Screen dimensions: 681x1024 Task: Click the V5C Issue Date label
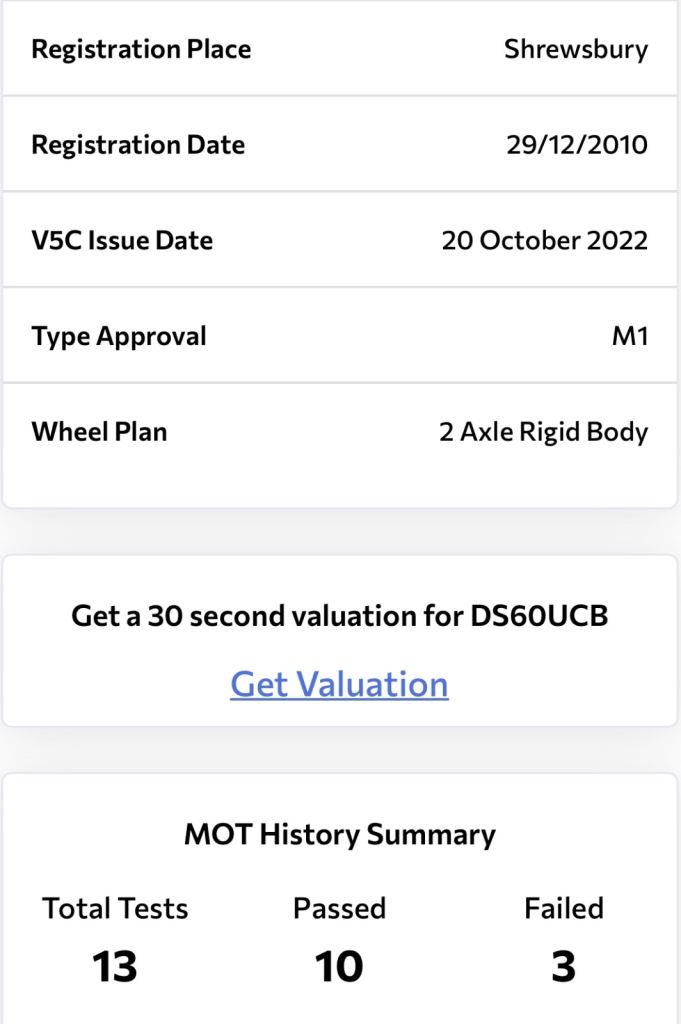pos(122,241)
